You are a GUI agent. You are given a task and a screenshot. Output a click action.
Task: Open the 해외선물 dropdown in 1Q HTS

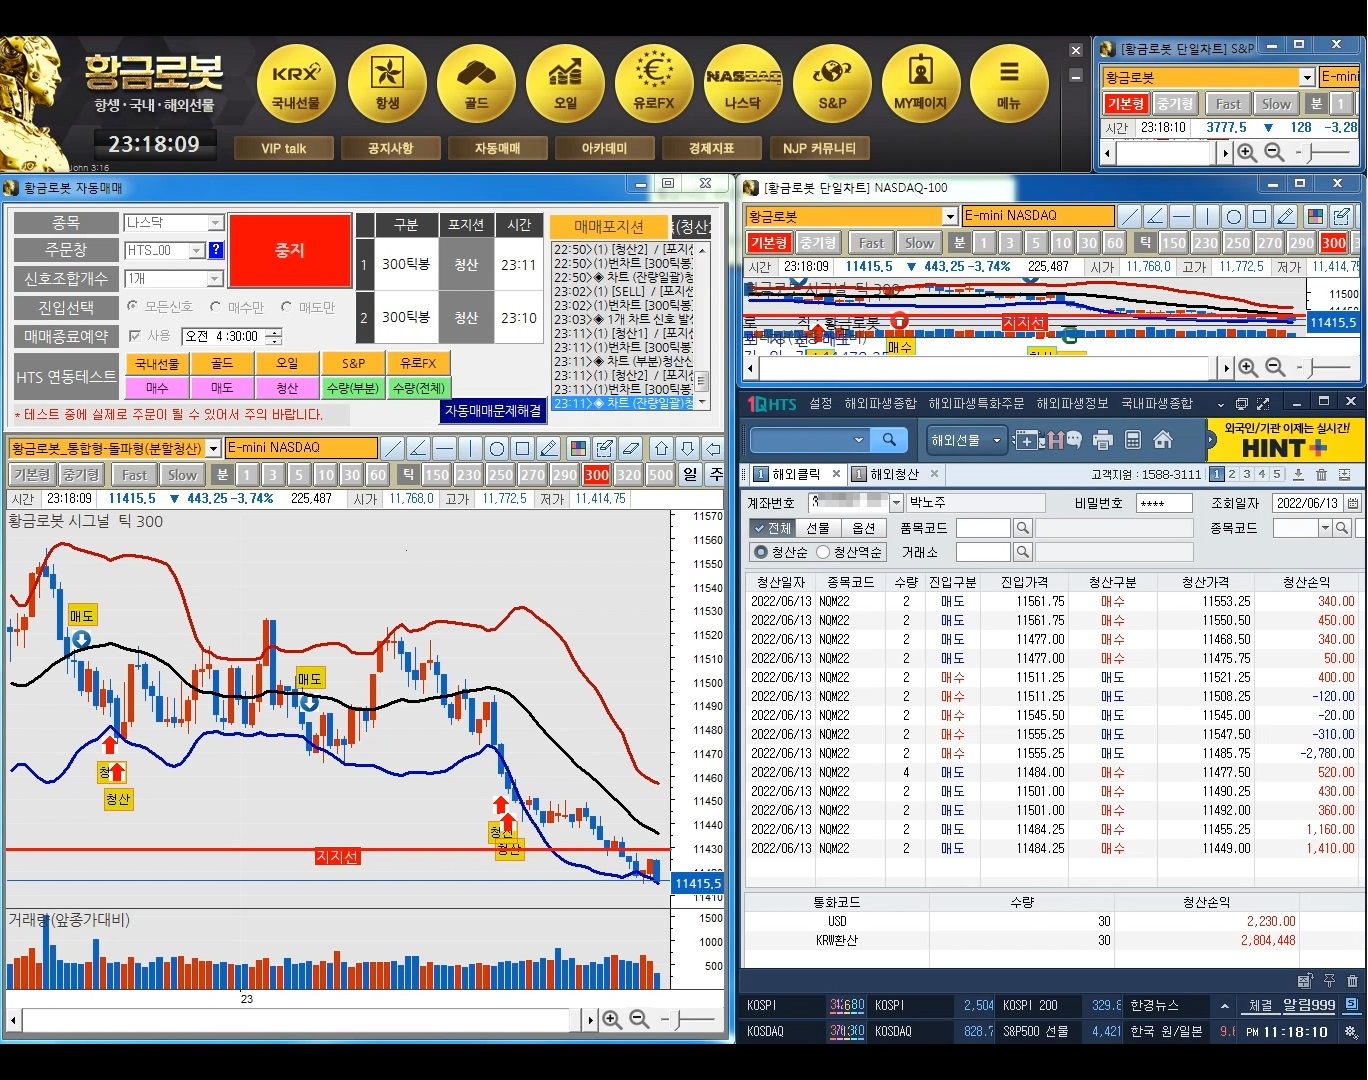[x=966, y=440]
